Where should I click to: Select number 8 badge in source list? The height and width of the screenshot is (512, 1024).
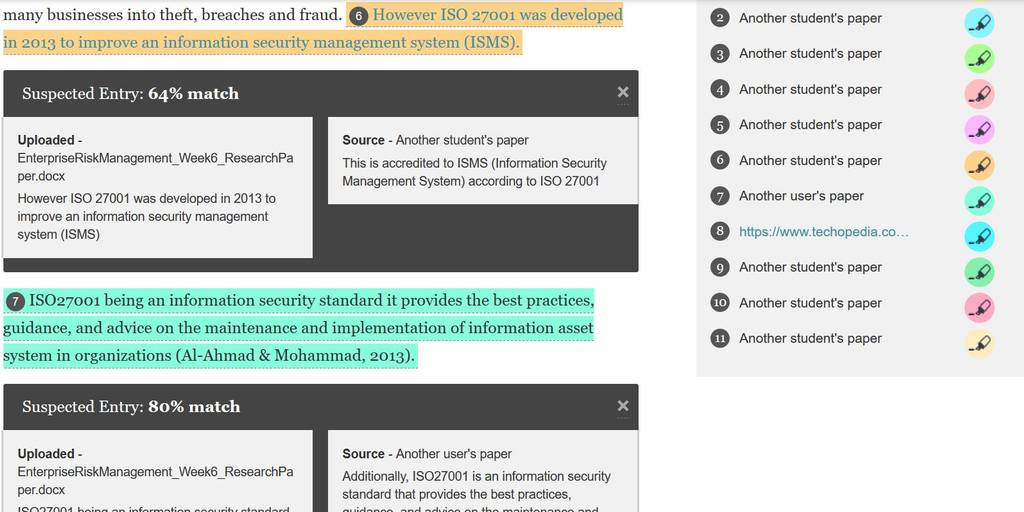(x=720, y=232)
